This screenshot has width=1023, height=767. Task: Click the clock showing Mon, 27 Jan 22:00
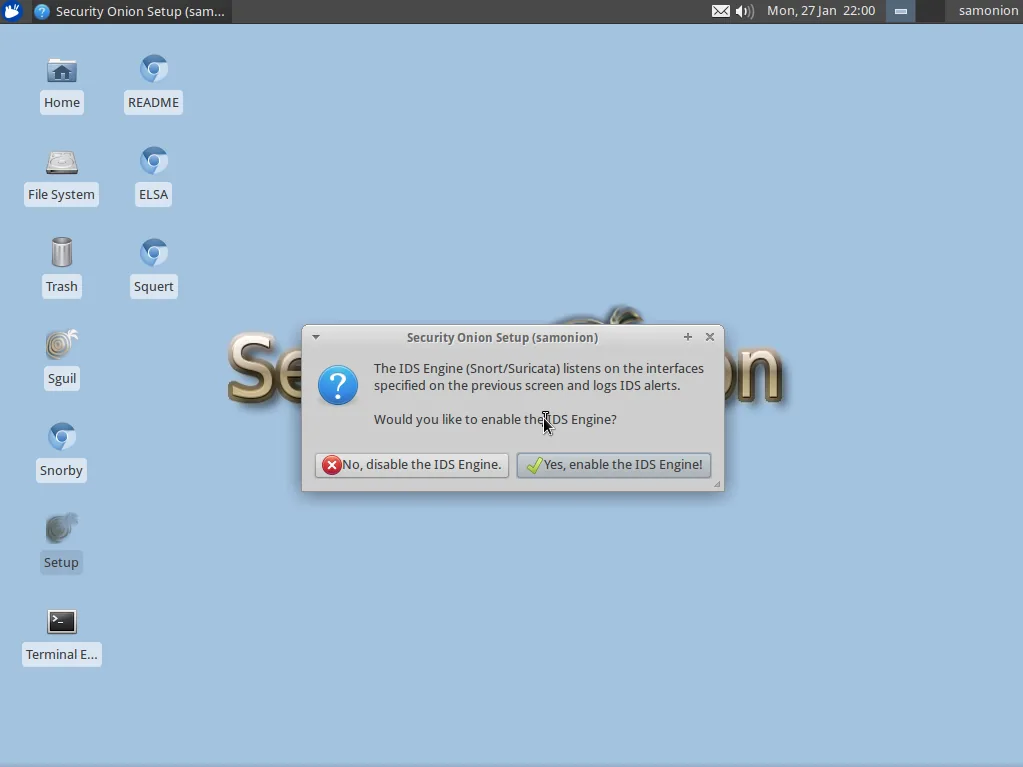(x=821, y=11)
